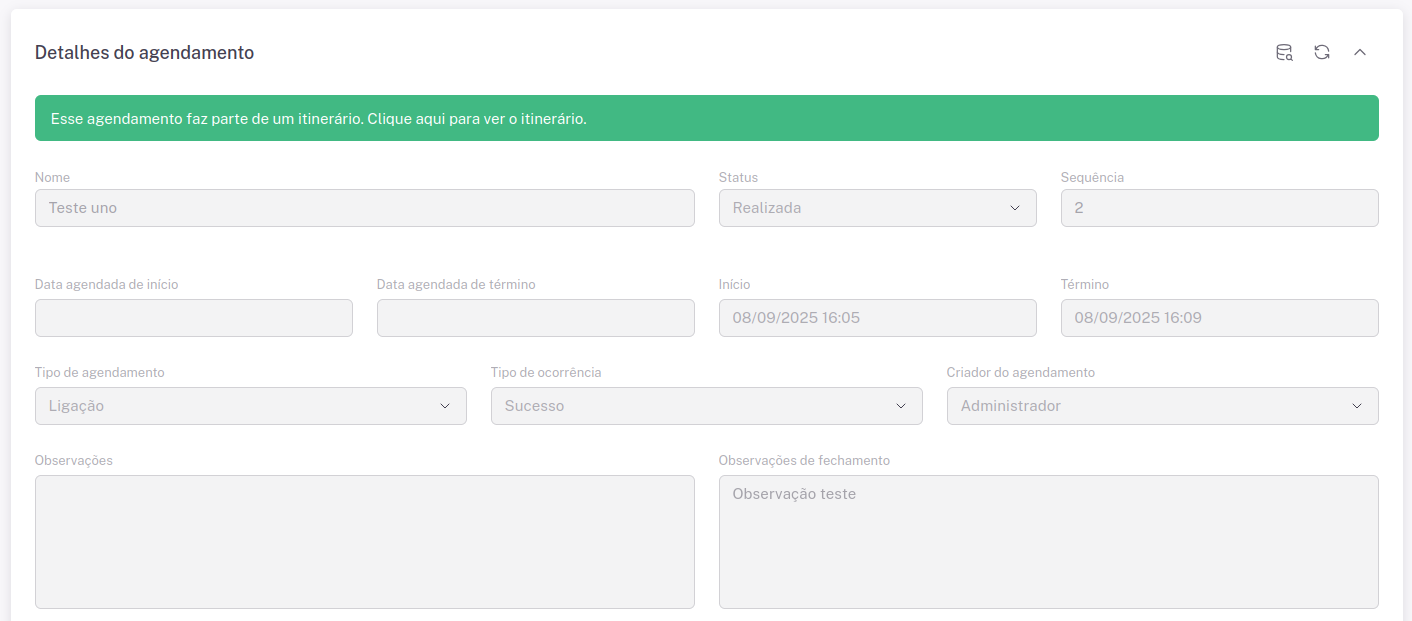Collapse the Detalhes do agendamento panel
Viewport: 1412px width, 621px height.
[1360, 53]
